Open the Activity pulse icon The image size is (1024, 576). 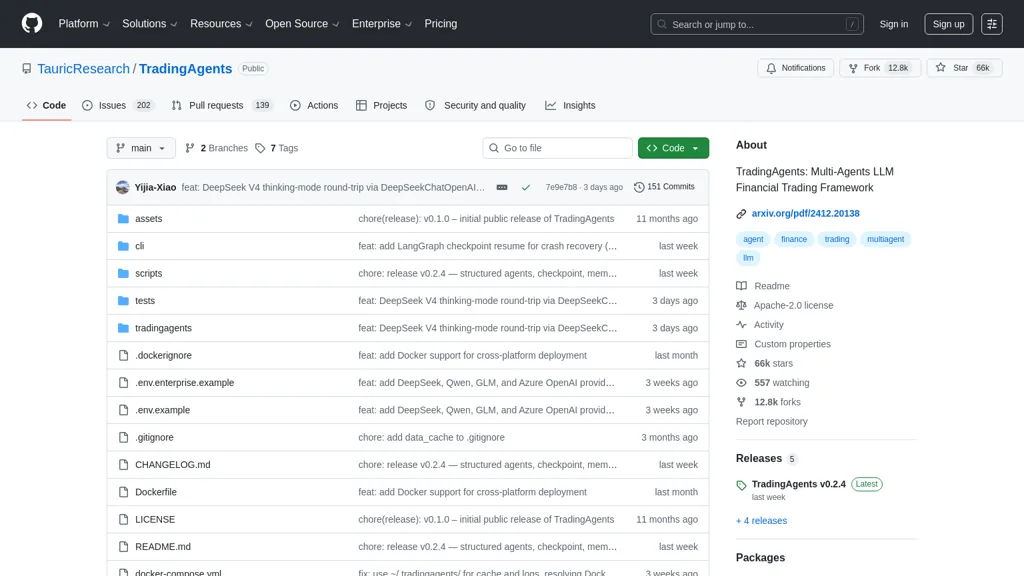coord(741,325)
